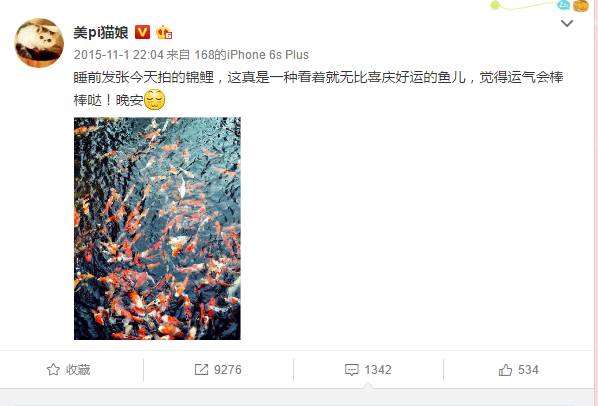Click the 2015-11-1 22:04 timestamp
The width and height of the screenshot is (598, 406).
(x=119, y=55)
